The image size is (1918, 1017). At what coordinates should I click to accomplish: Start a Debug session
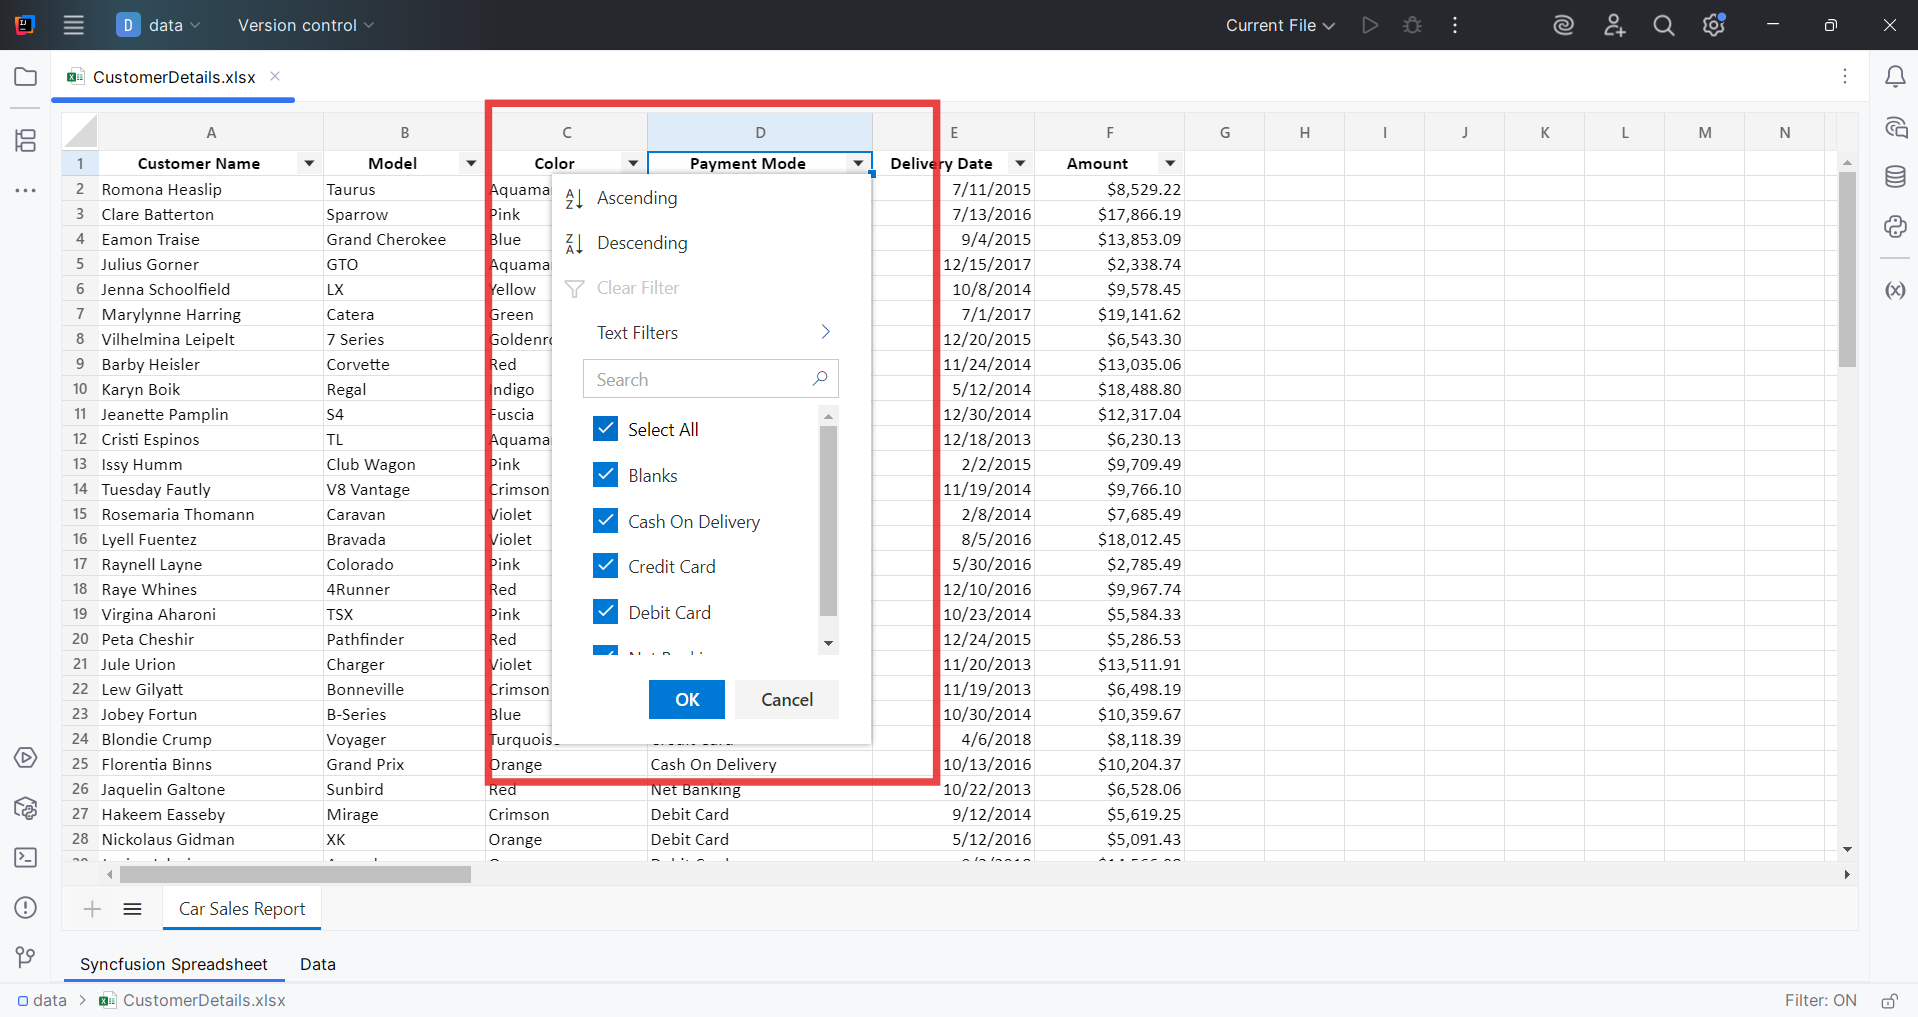pos(1412,25)
